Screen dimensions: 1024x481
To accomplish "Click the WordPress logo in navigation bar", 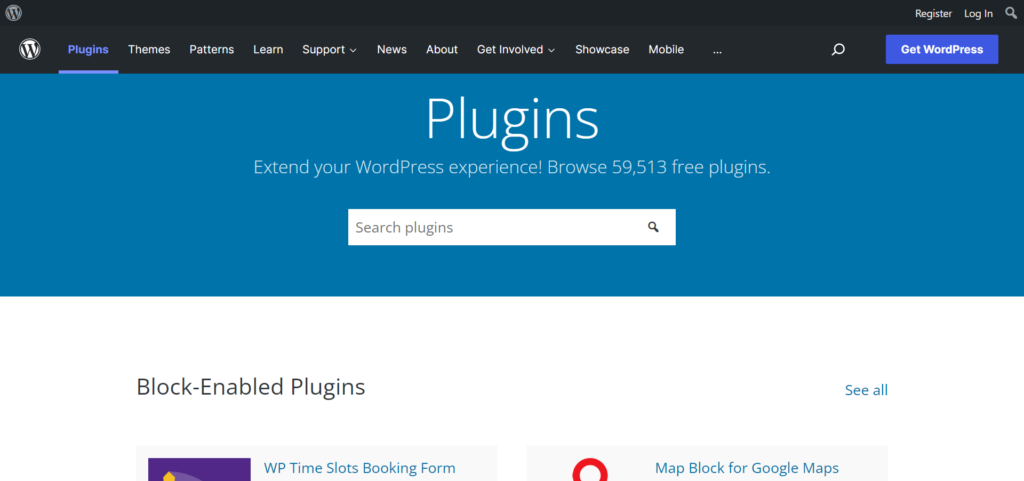I will pyautogui.click(x=29, y=50).
